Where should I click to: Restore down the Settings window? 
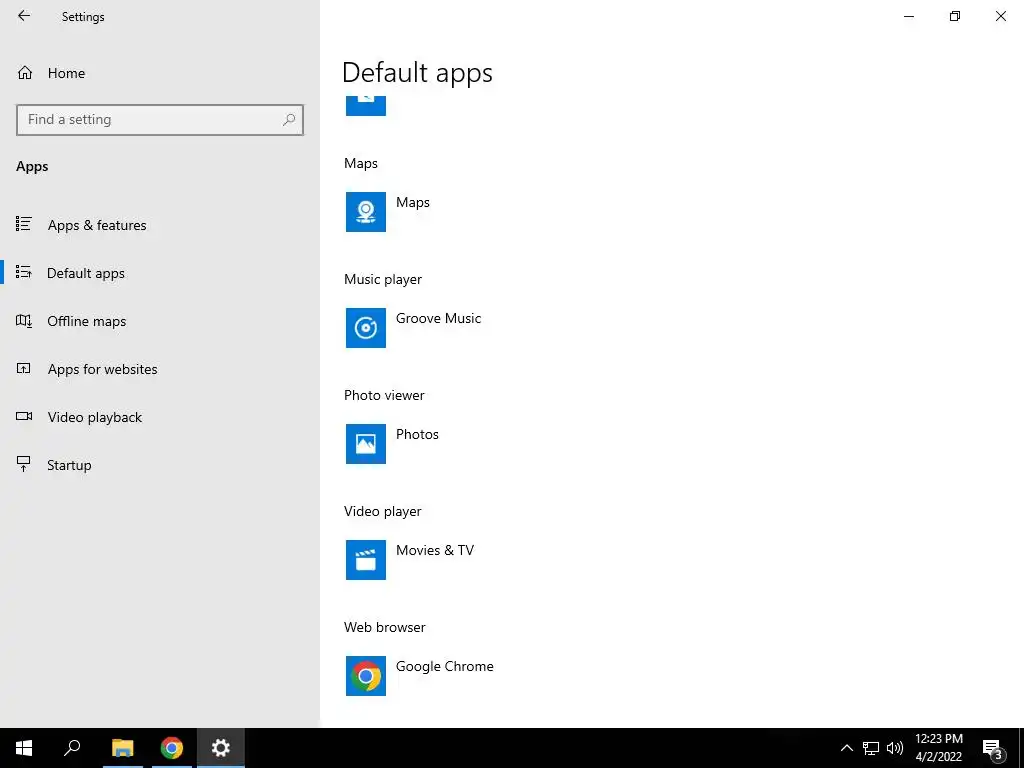pyautogui.click(x=955, y=16)
